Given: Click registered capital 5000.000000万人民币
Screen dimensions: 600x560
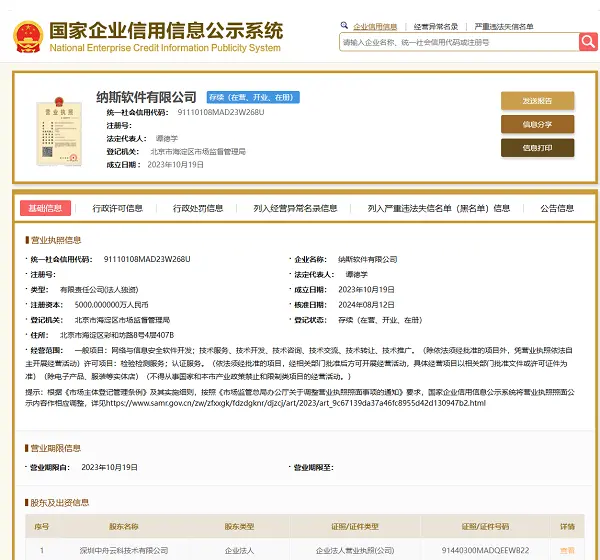Looking at the screenshot, I should [x=111, y=305].
